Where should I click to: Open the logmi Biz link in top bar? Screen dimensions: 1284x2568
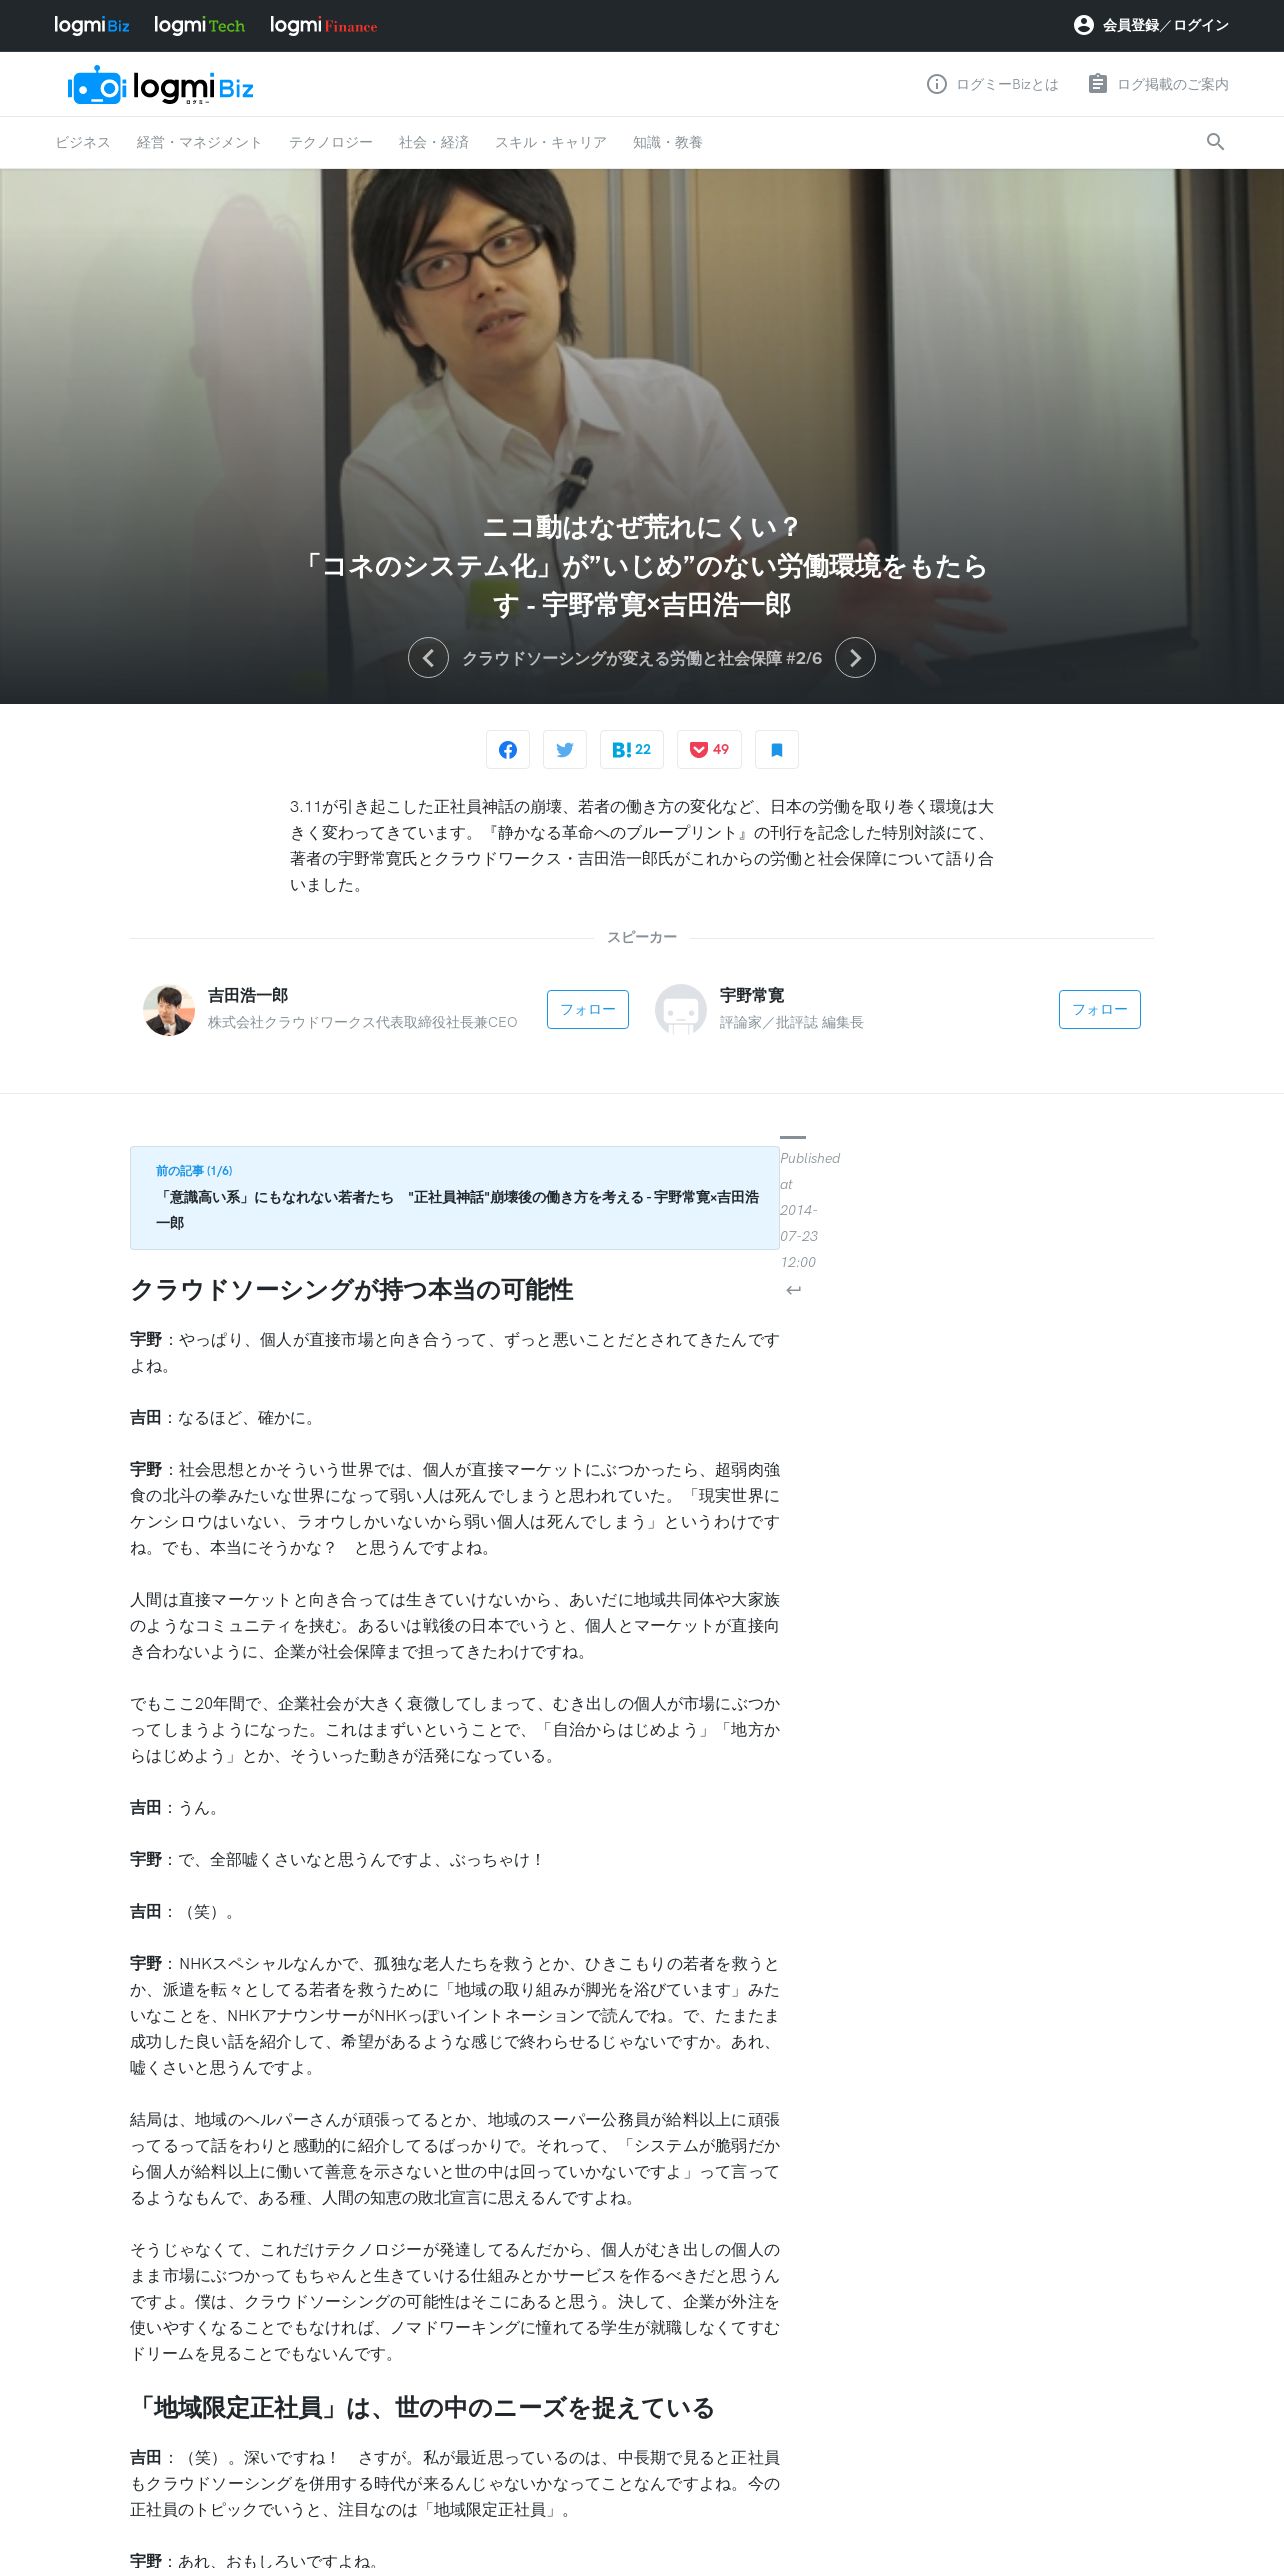tap(91, 25)
